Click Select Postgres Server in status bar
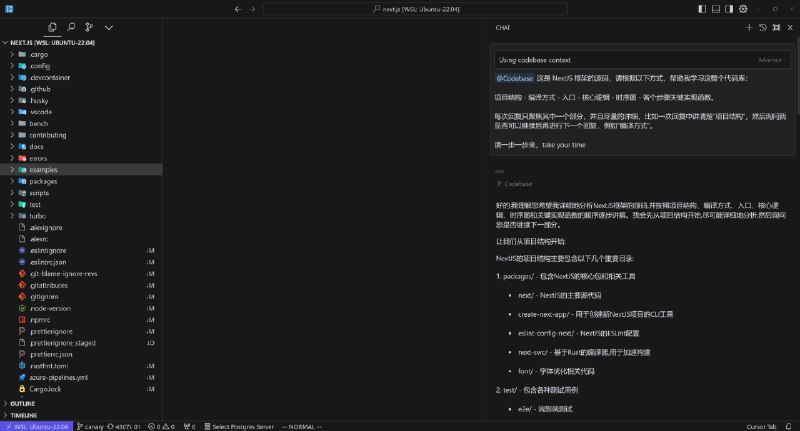The image size is (800, 431). pos(239,426)
